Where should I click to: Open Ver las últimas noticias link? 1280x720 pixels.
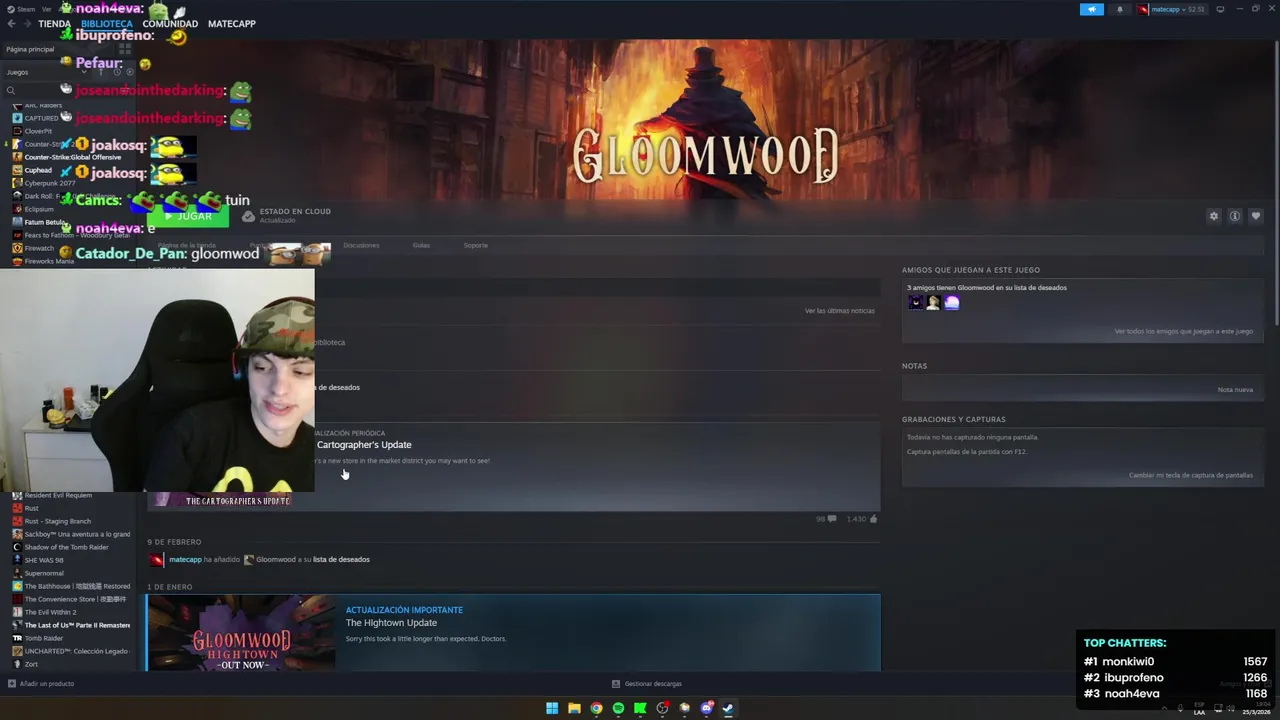click(x=840, y=311)
